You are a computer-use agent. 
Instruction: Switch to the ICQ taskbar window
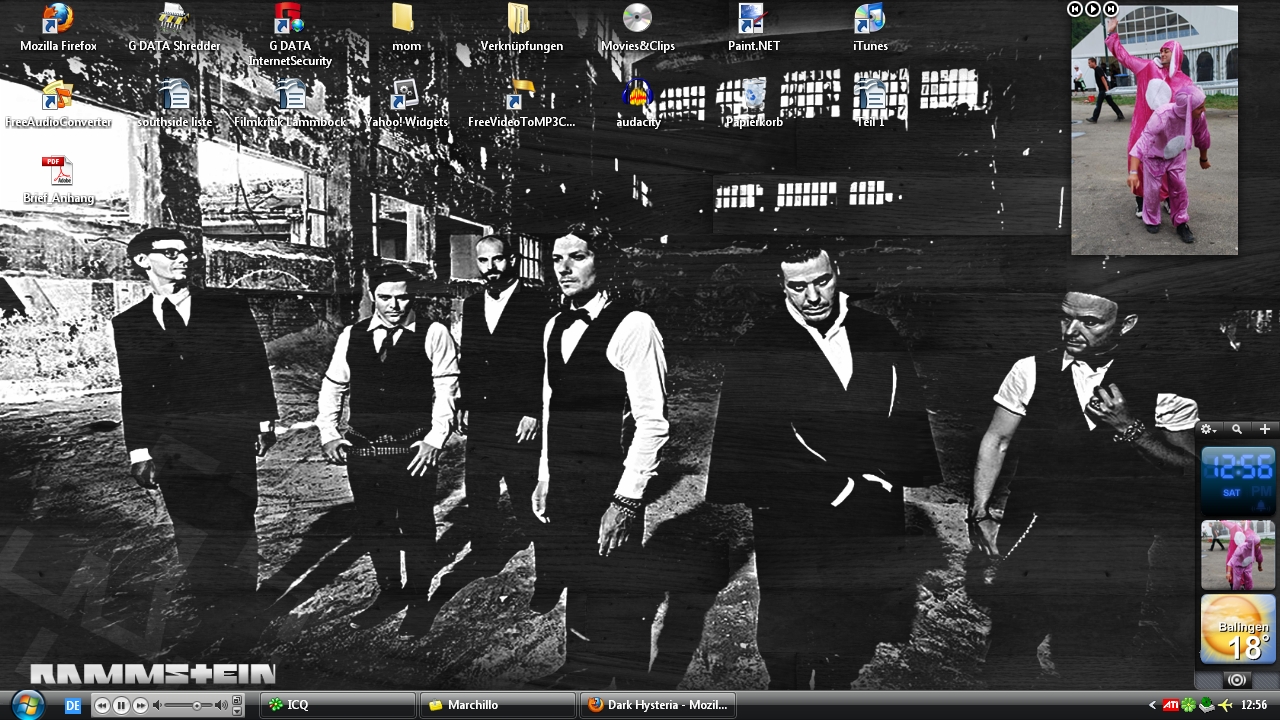click(337, 705)
